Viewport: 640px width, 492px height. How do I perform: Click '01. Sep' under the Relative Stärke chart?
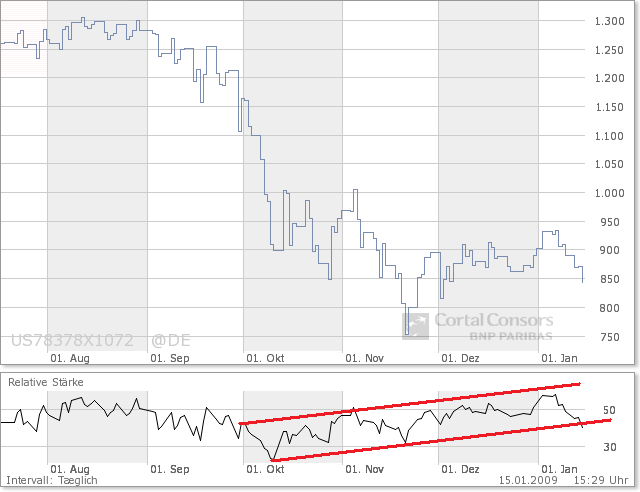tap(170, 469)
